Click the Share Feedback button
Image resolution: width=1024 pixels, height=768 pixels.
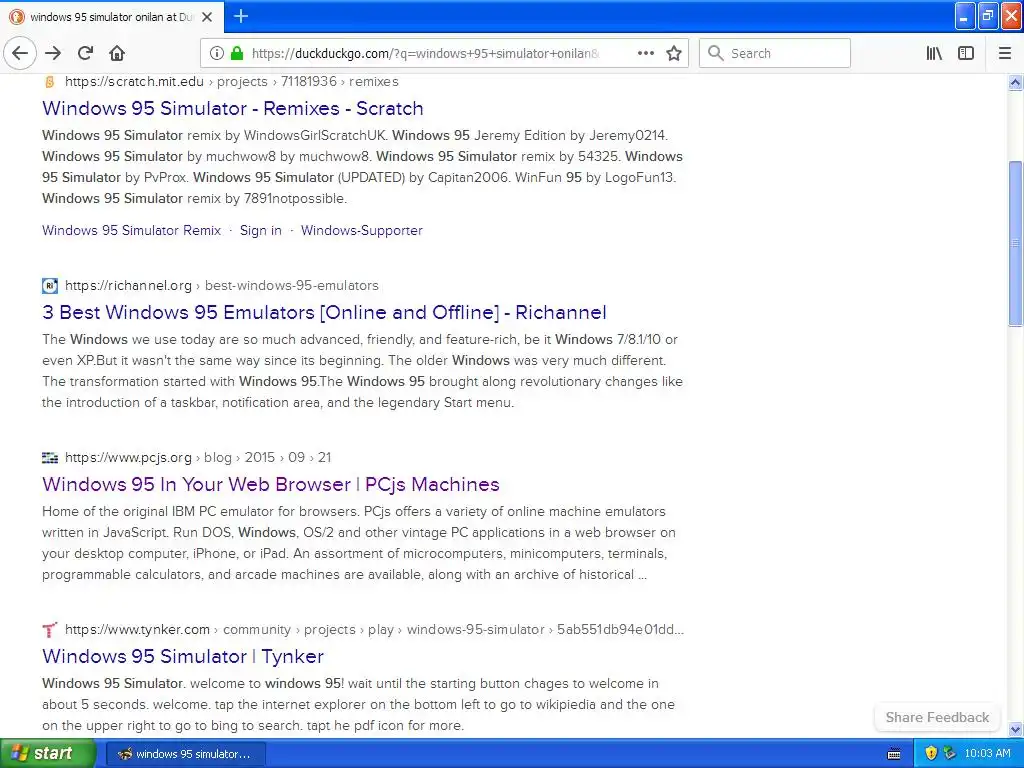(x=937, y=717)
